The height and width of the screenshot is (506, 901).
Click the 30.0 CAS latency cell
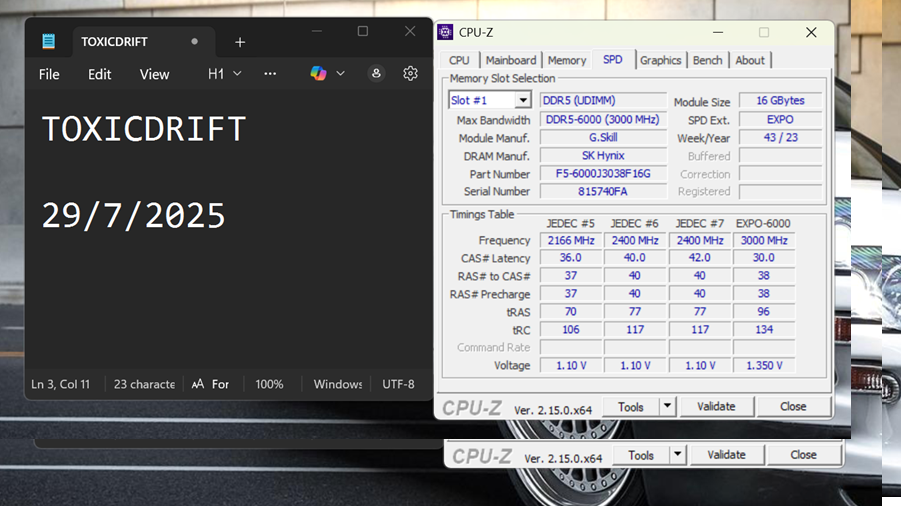(764, 257)
